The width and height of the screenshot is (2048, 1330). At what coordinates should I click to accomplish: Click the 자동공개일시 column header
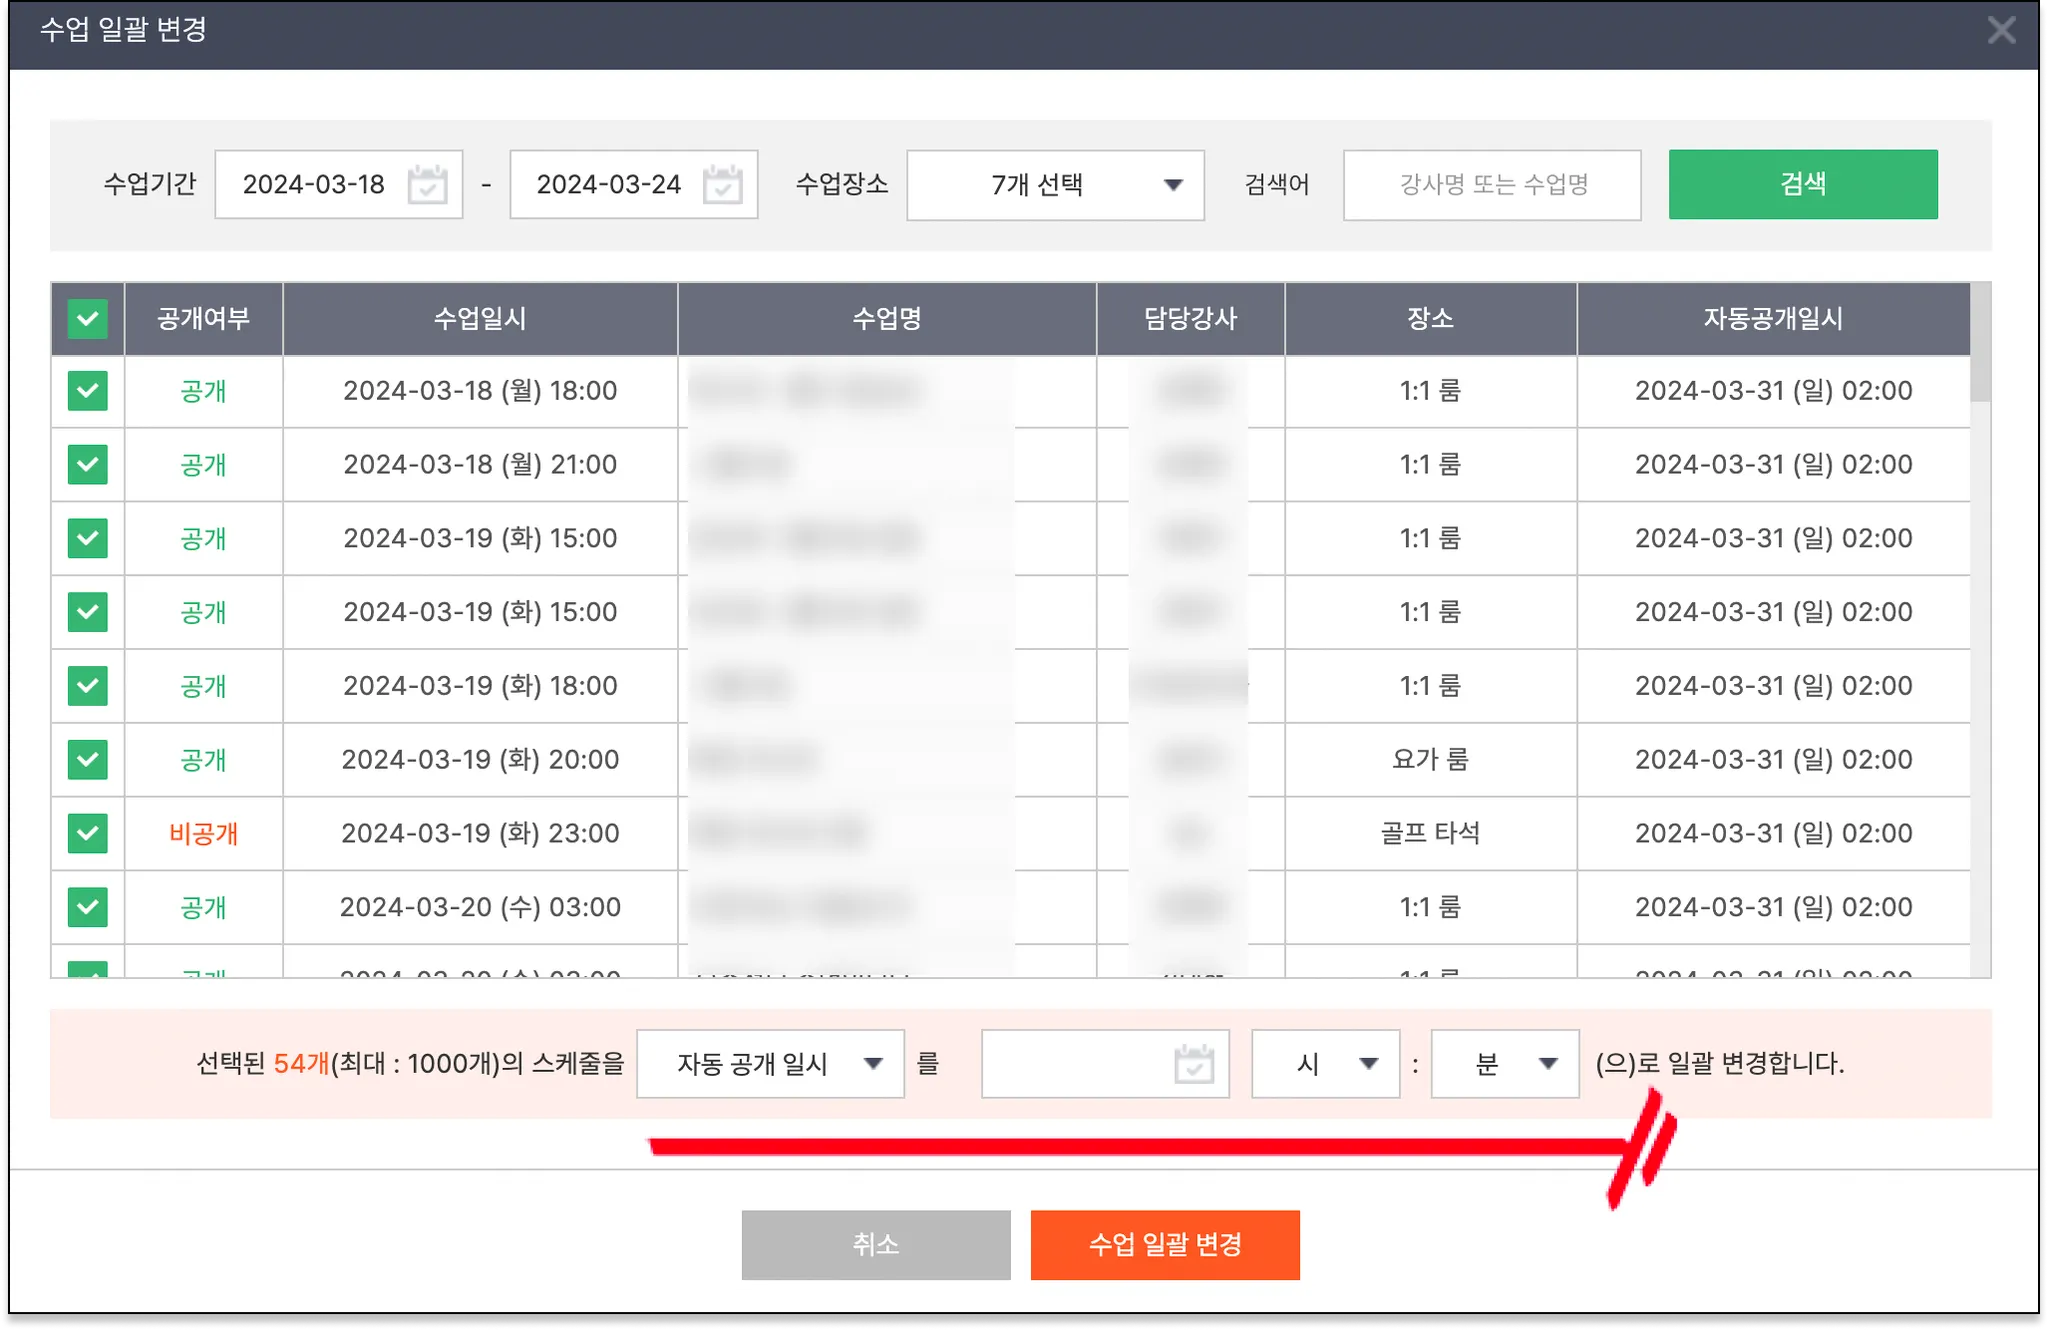pyautogui.click(x=1772, y=319)
